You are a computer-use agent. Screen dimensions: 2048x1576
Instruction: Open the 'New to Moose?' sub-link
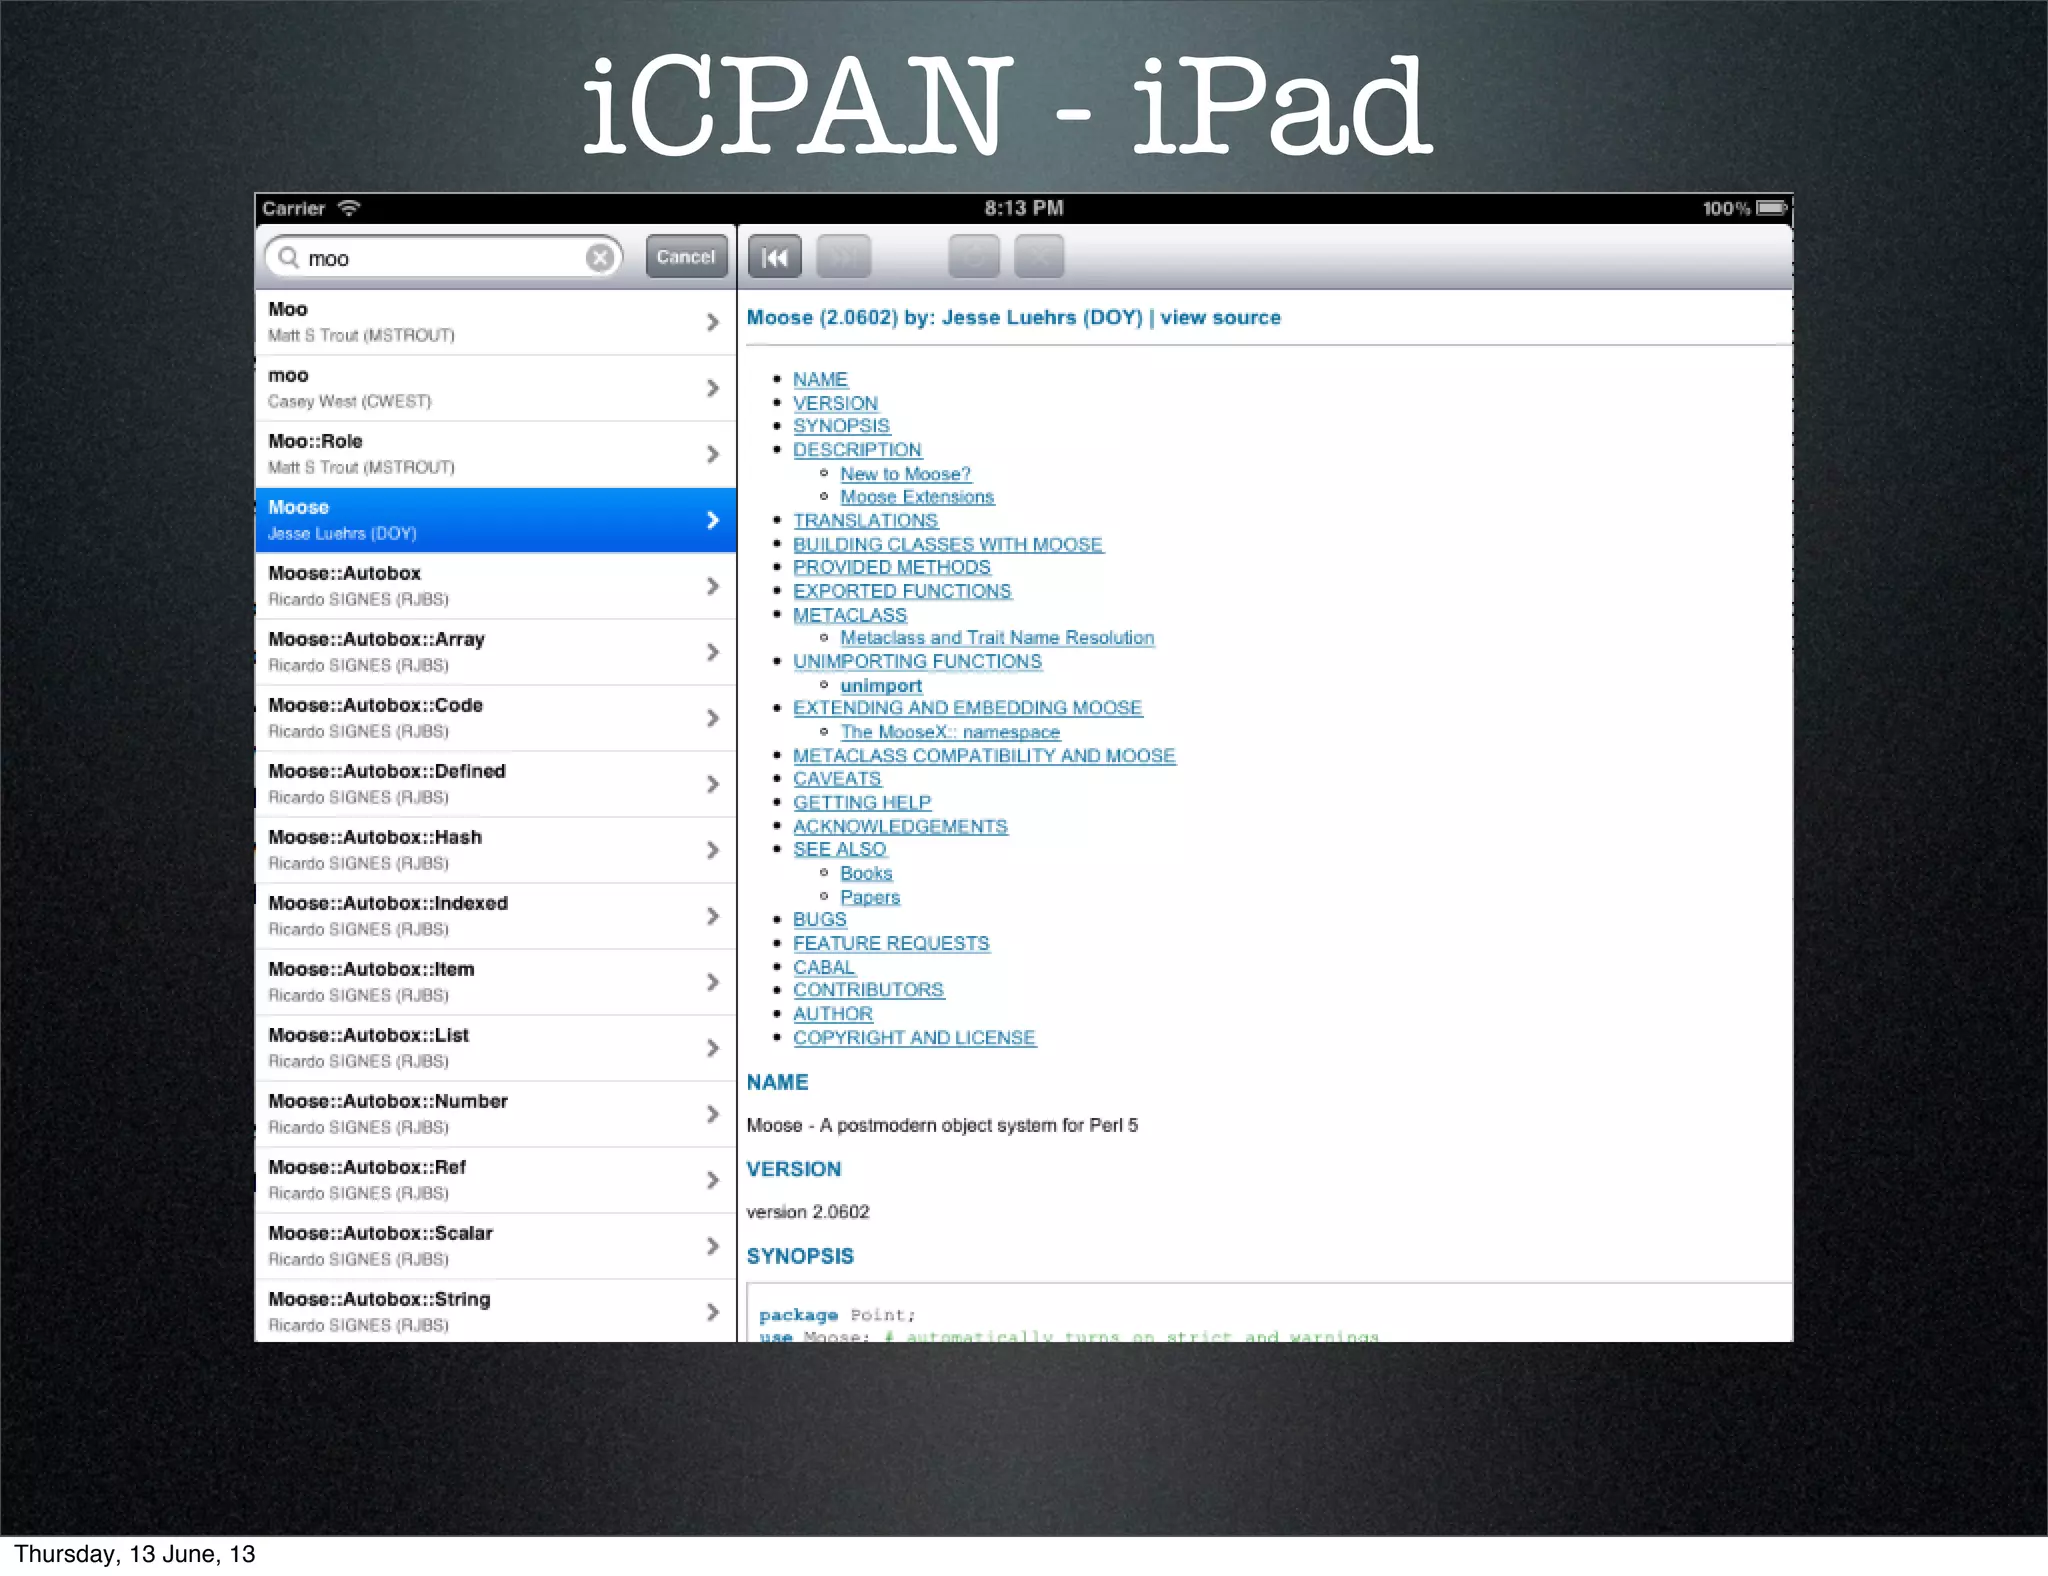tap(905, 474)
